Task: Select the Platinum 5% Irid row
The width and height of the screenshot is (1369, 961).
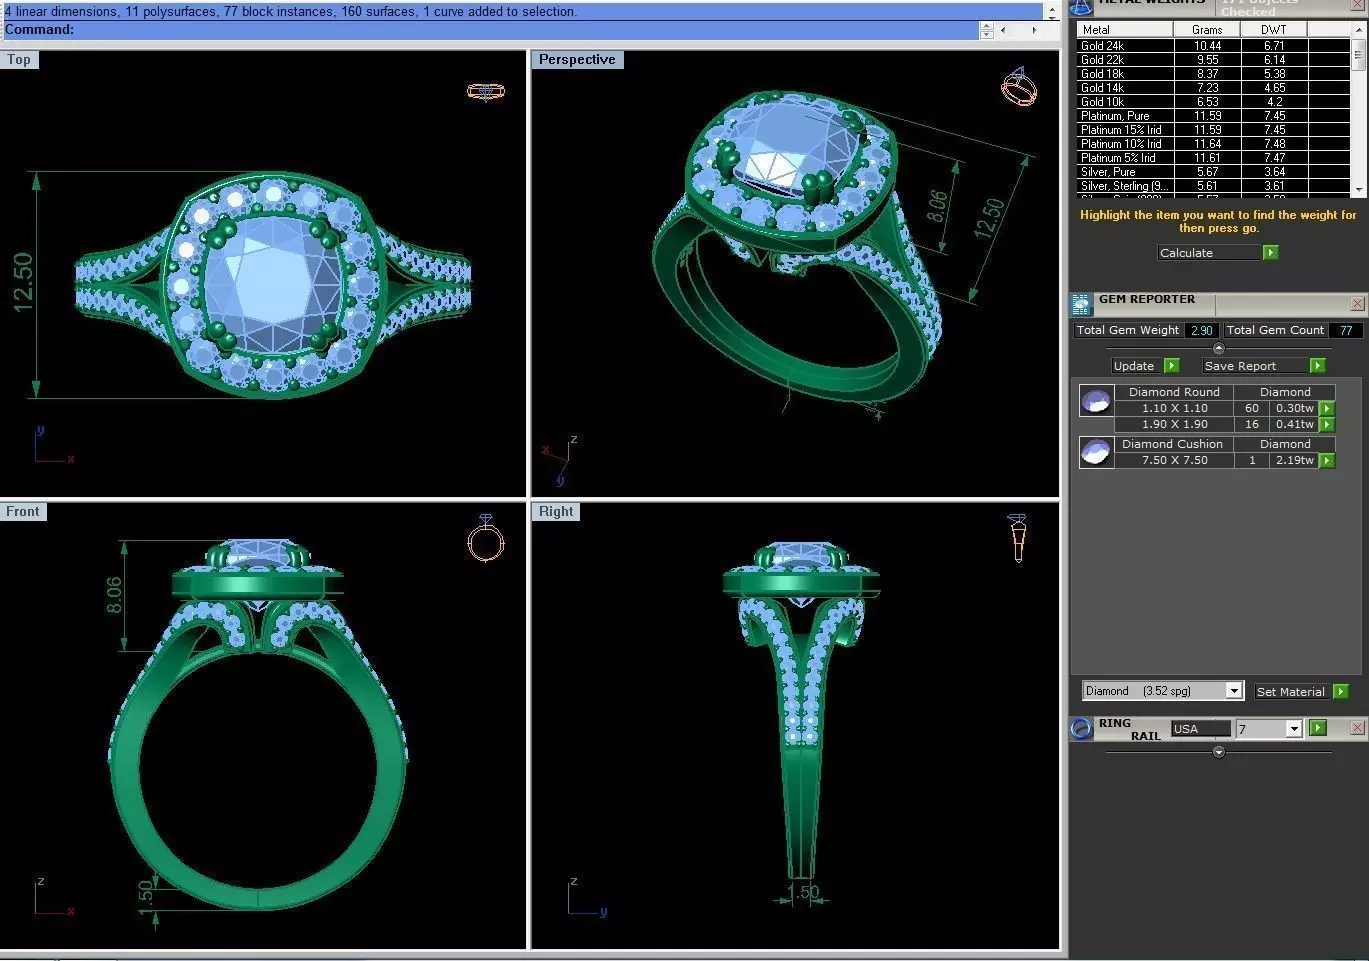Action: (x=1214, y=158)
